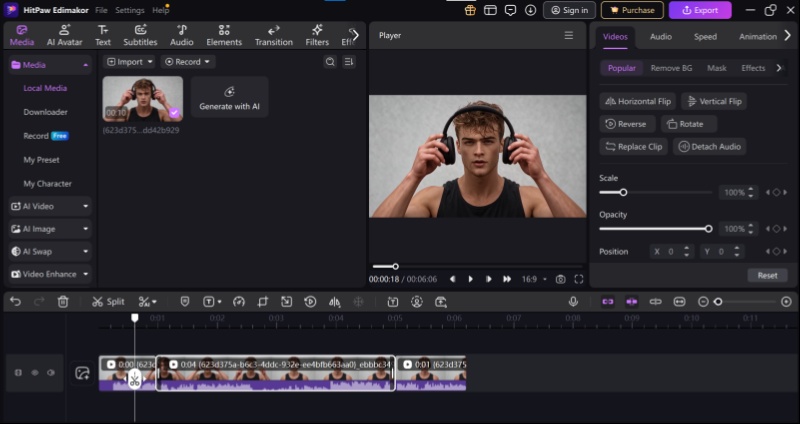Viewport: 800px width, 424px height.
Task: Click the Vertical Flip button
Action: pos(714,101)
